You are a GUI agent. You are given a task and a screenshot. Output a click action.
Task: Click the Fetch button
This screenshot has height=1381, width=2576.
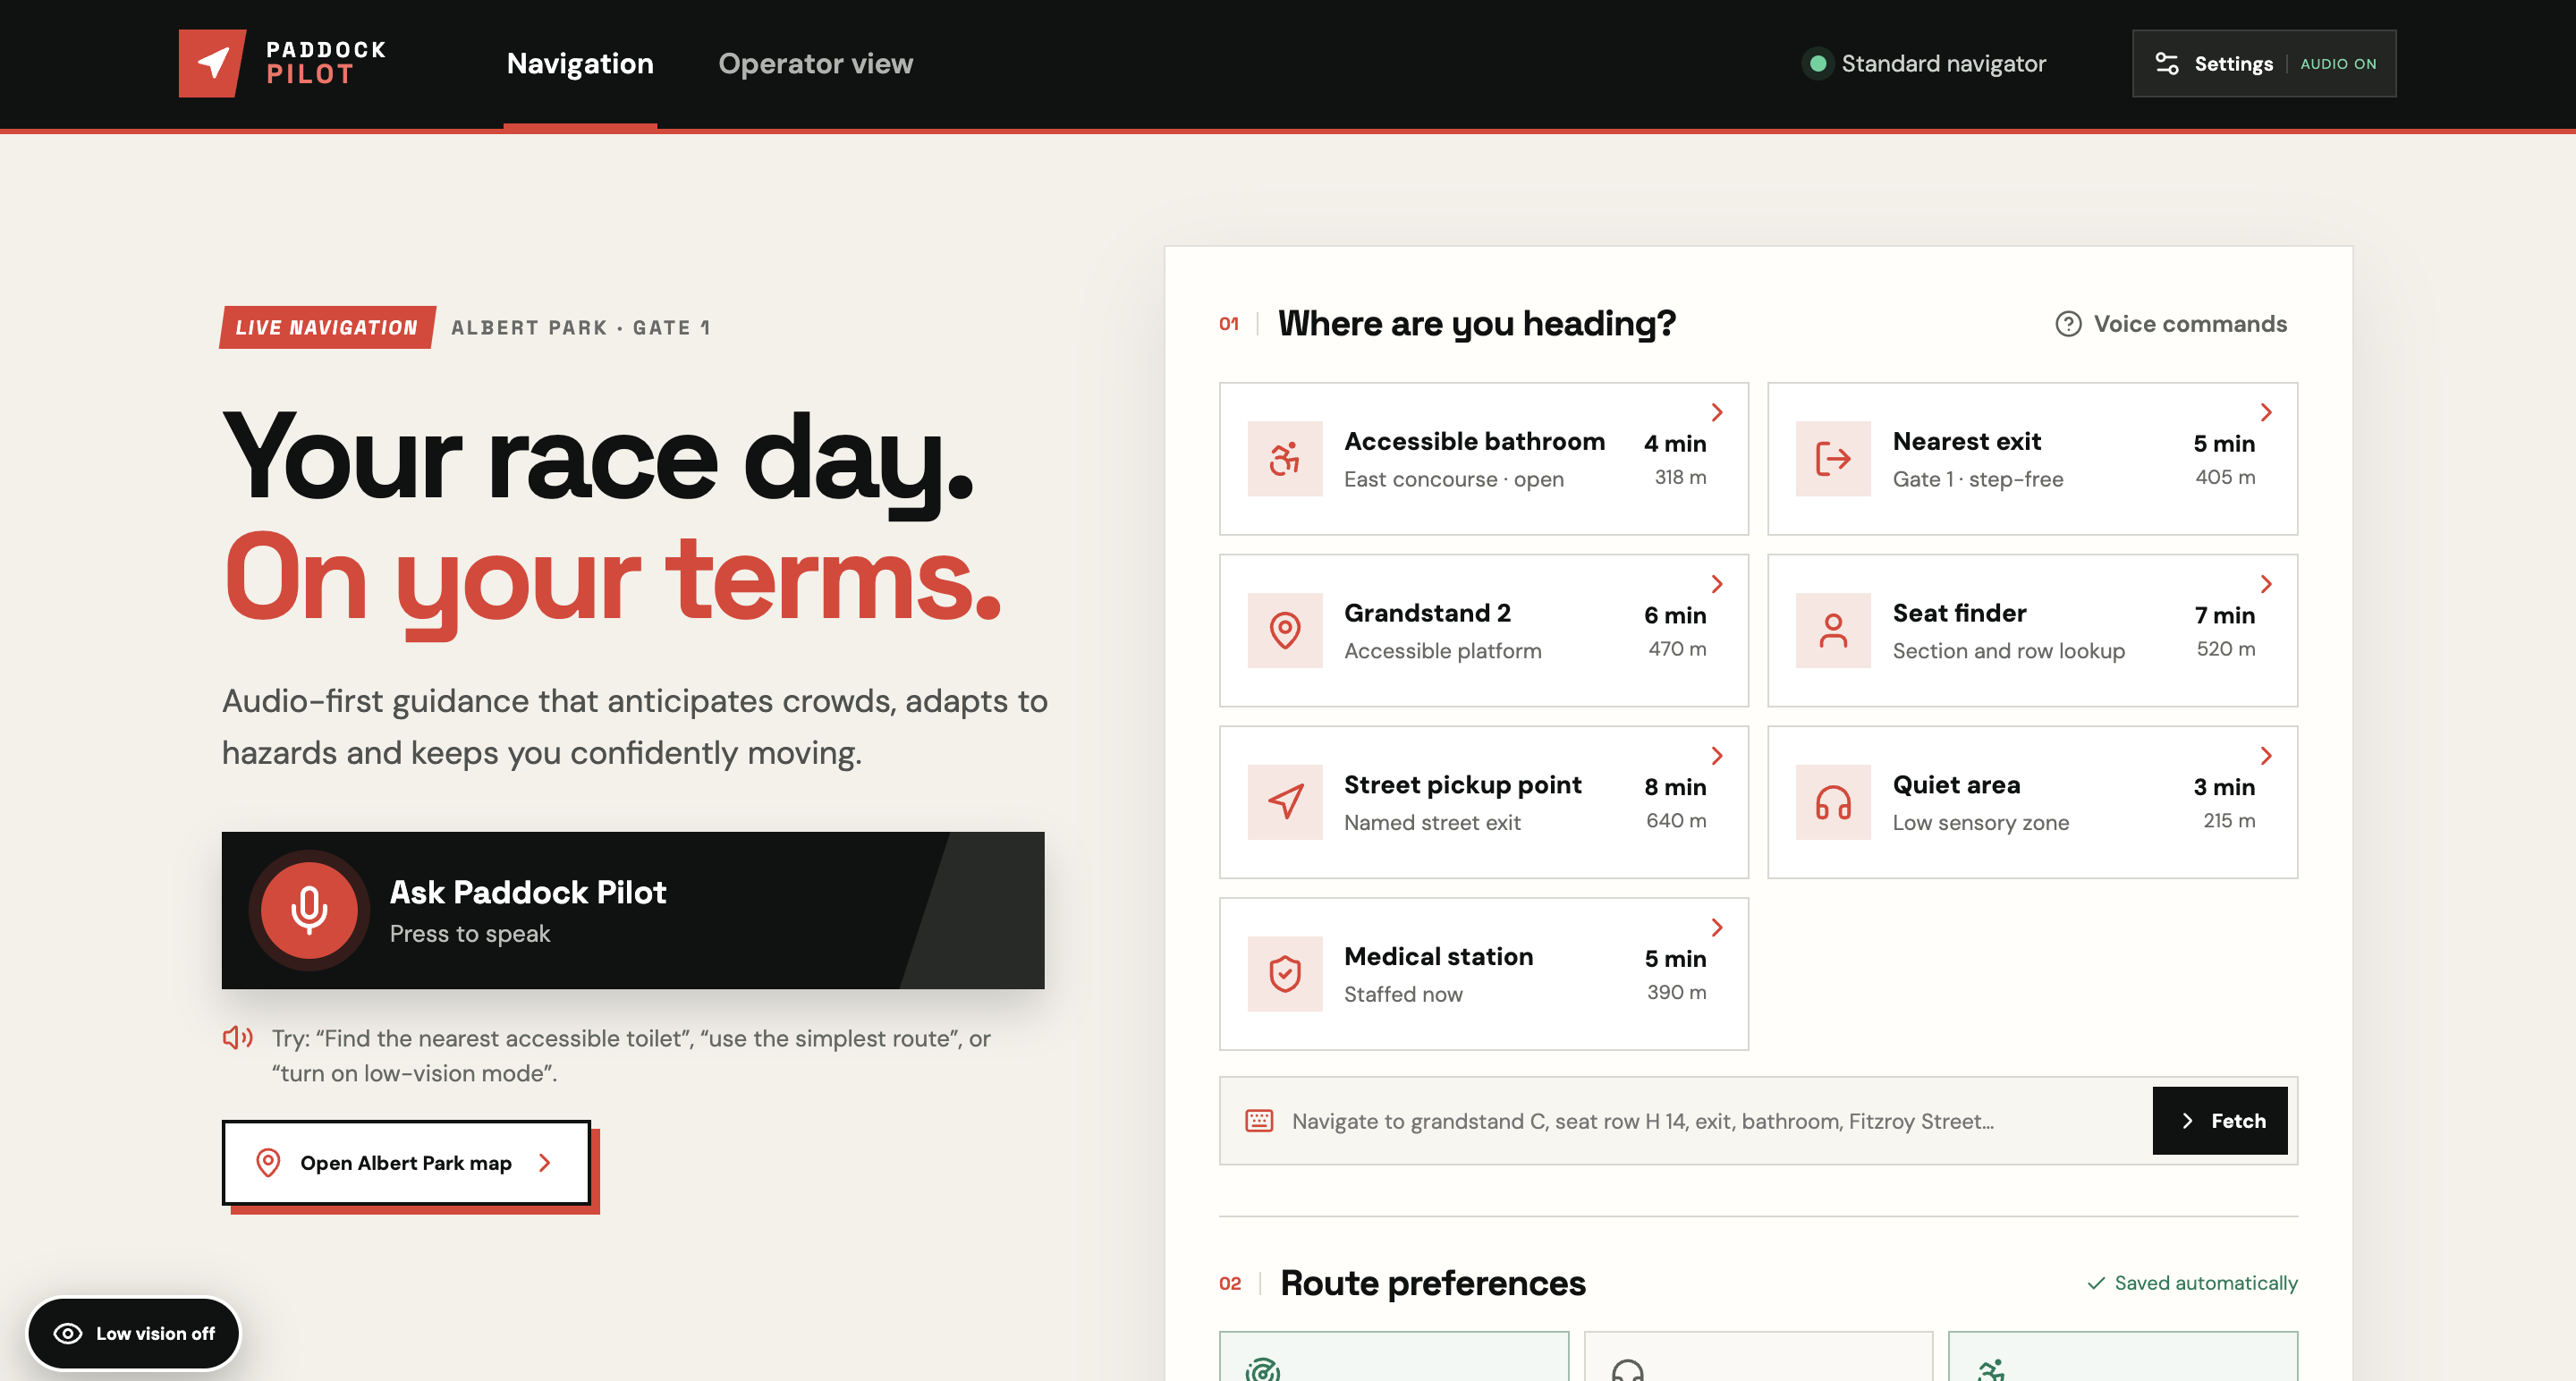(x=2220, y=1121)
